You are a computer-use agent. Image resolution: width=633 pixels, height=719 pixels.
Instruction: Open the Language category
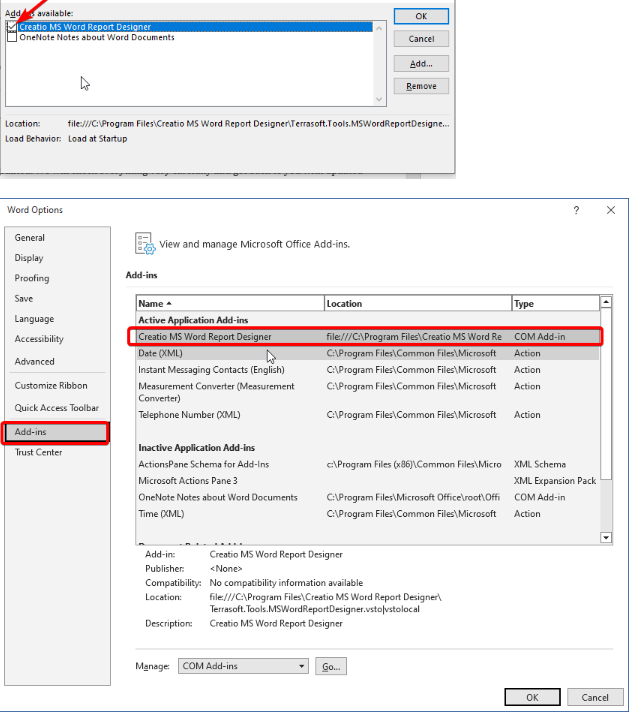pos(34,319)
